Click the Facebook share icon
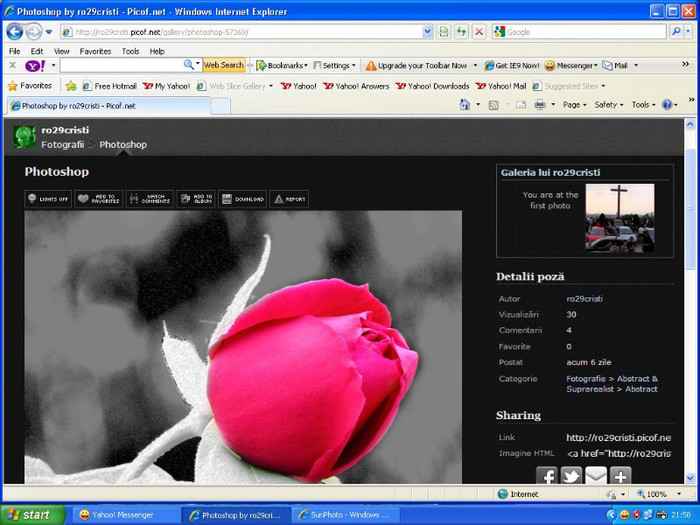 tap(547, 476)
